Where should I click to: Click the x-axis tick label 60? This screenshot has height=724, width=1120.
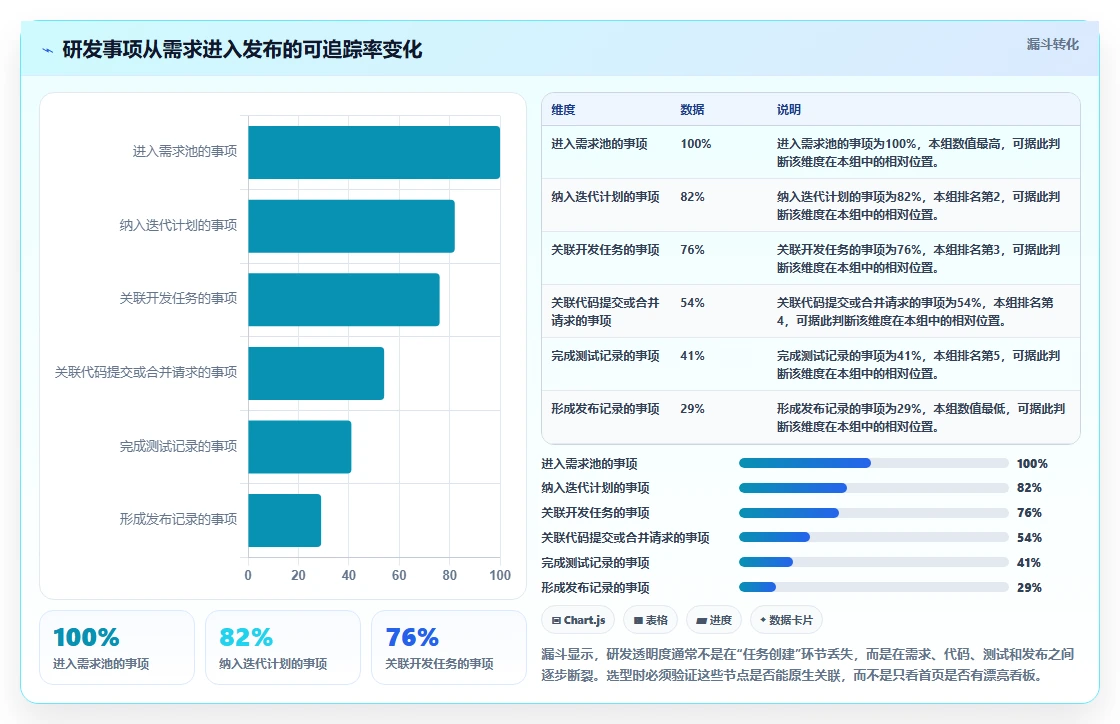pyautogui.click(x=399, y=575)
